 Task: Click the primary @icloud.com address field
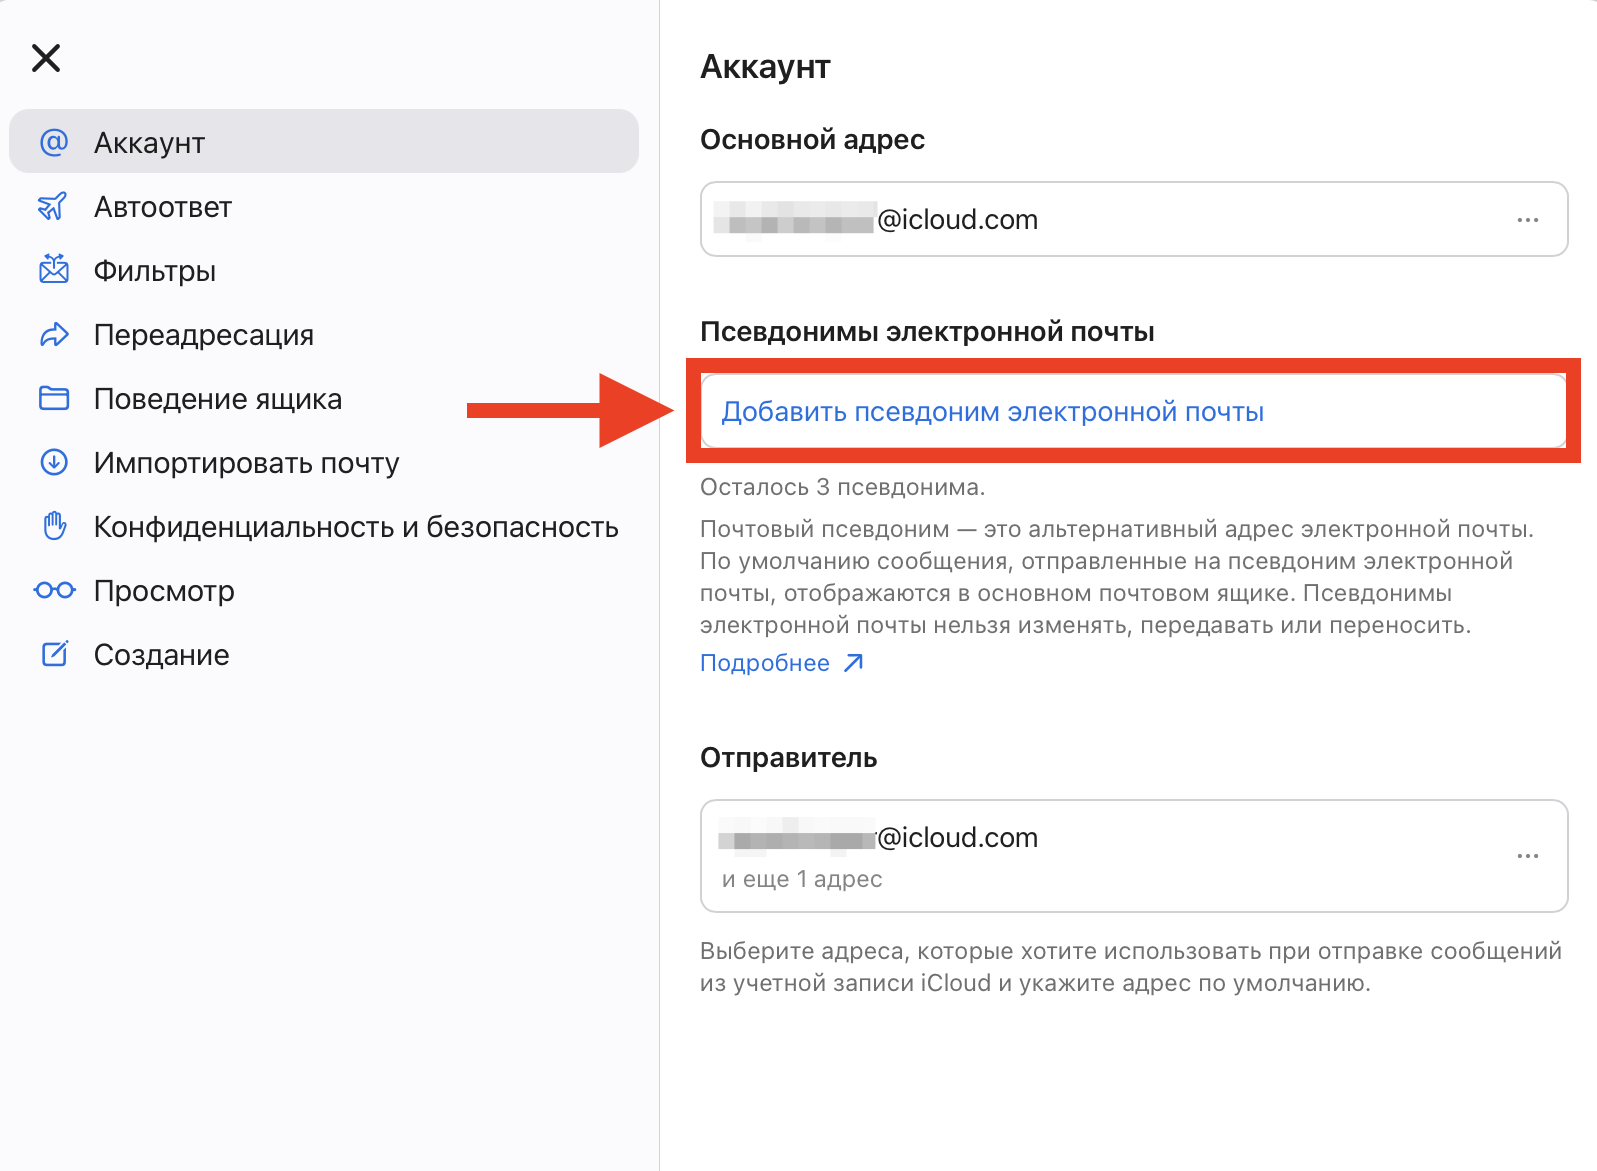pyautogui.click(x=1134, y=220)
